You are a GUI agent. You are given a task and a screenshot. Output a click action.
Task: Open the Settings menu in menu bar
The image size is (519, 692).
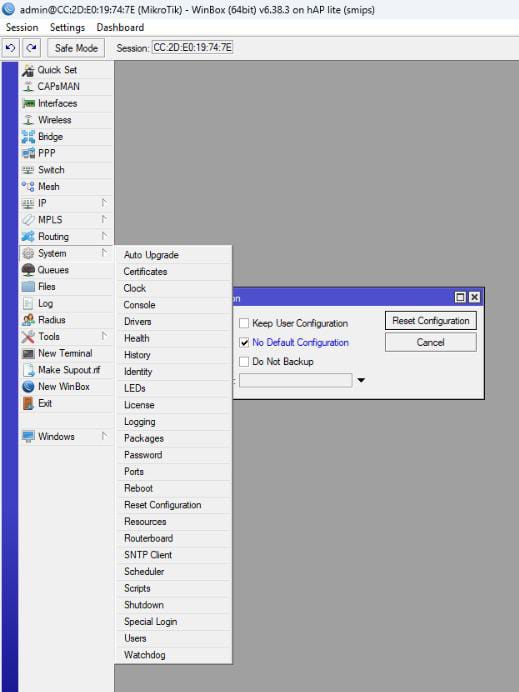[67, 27]
